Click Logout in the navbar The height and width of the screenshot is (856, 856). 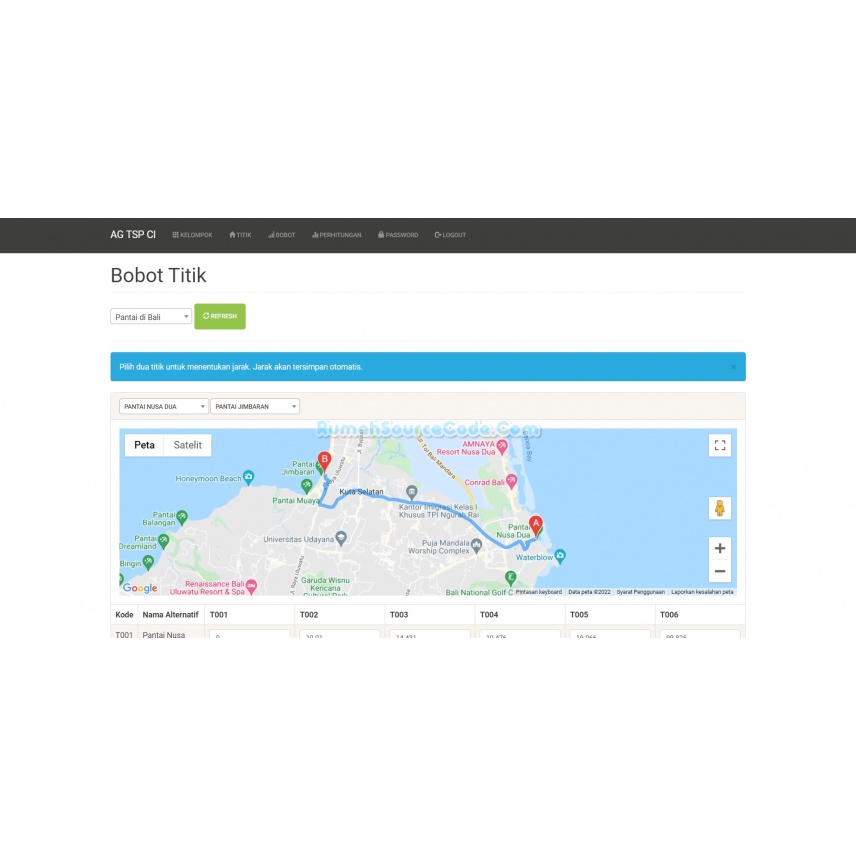[450, 235]
